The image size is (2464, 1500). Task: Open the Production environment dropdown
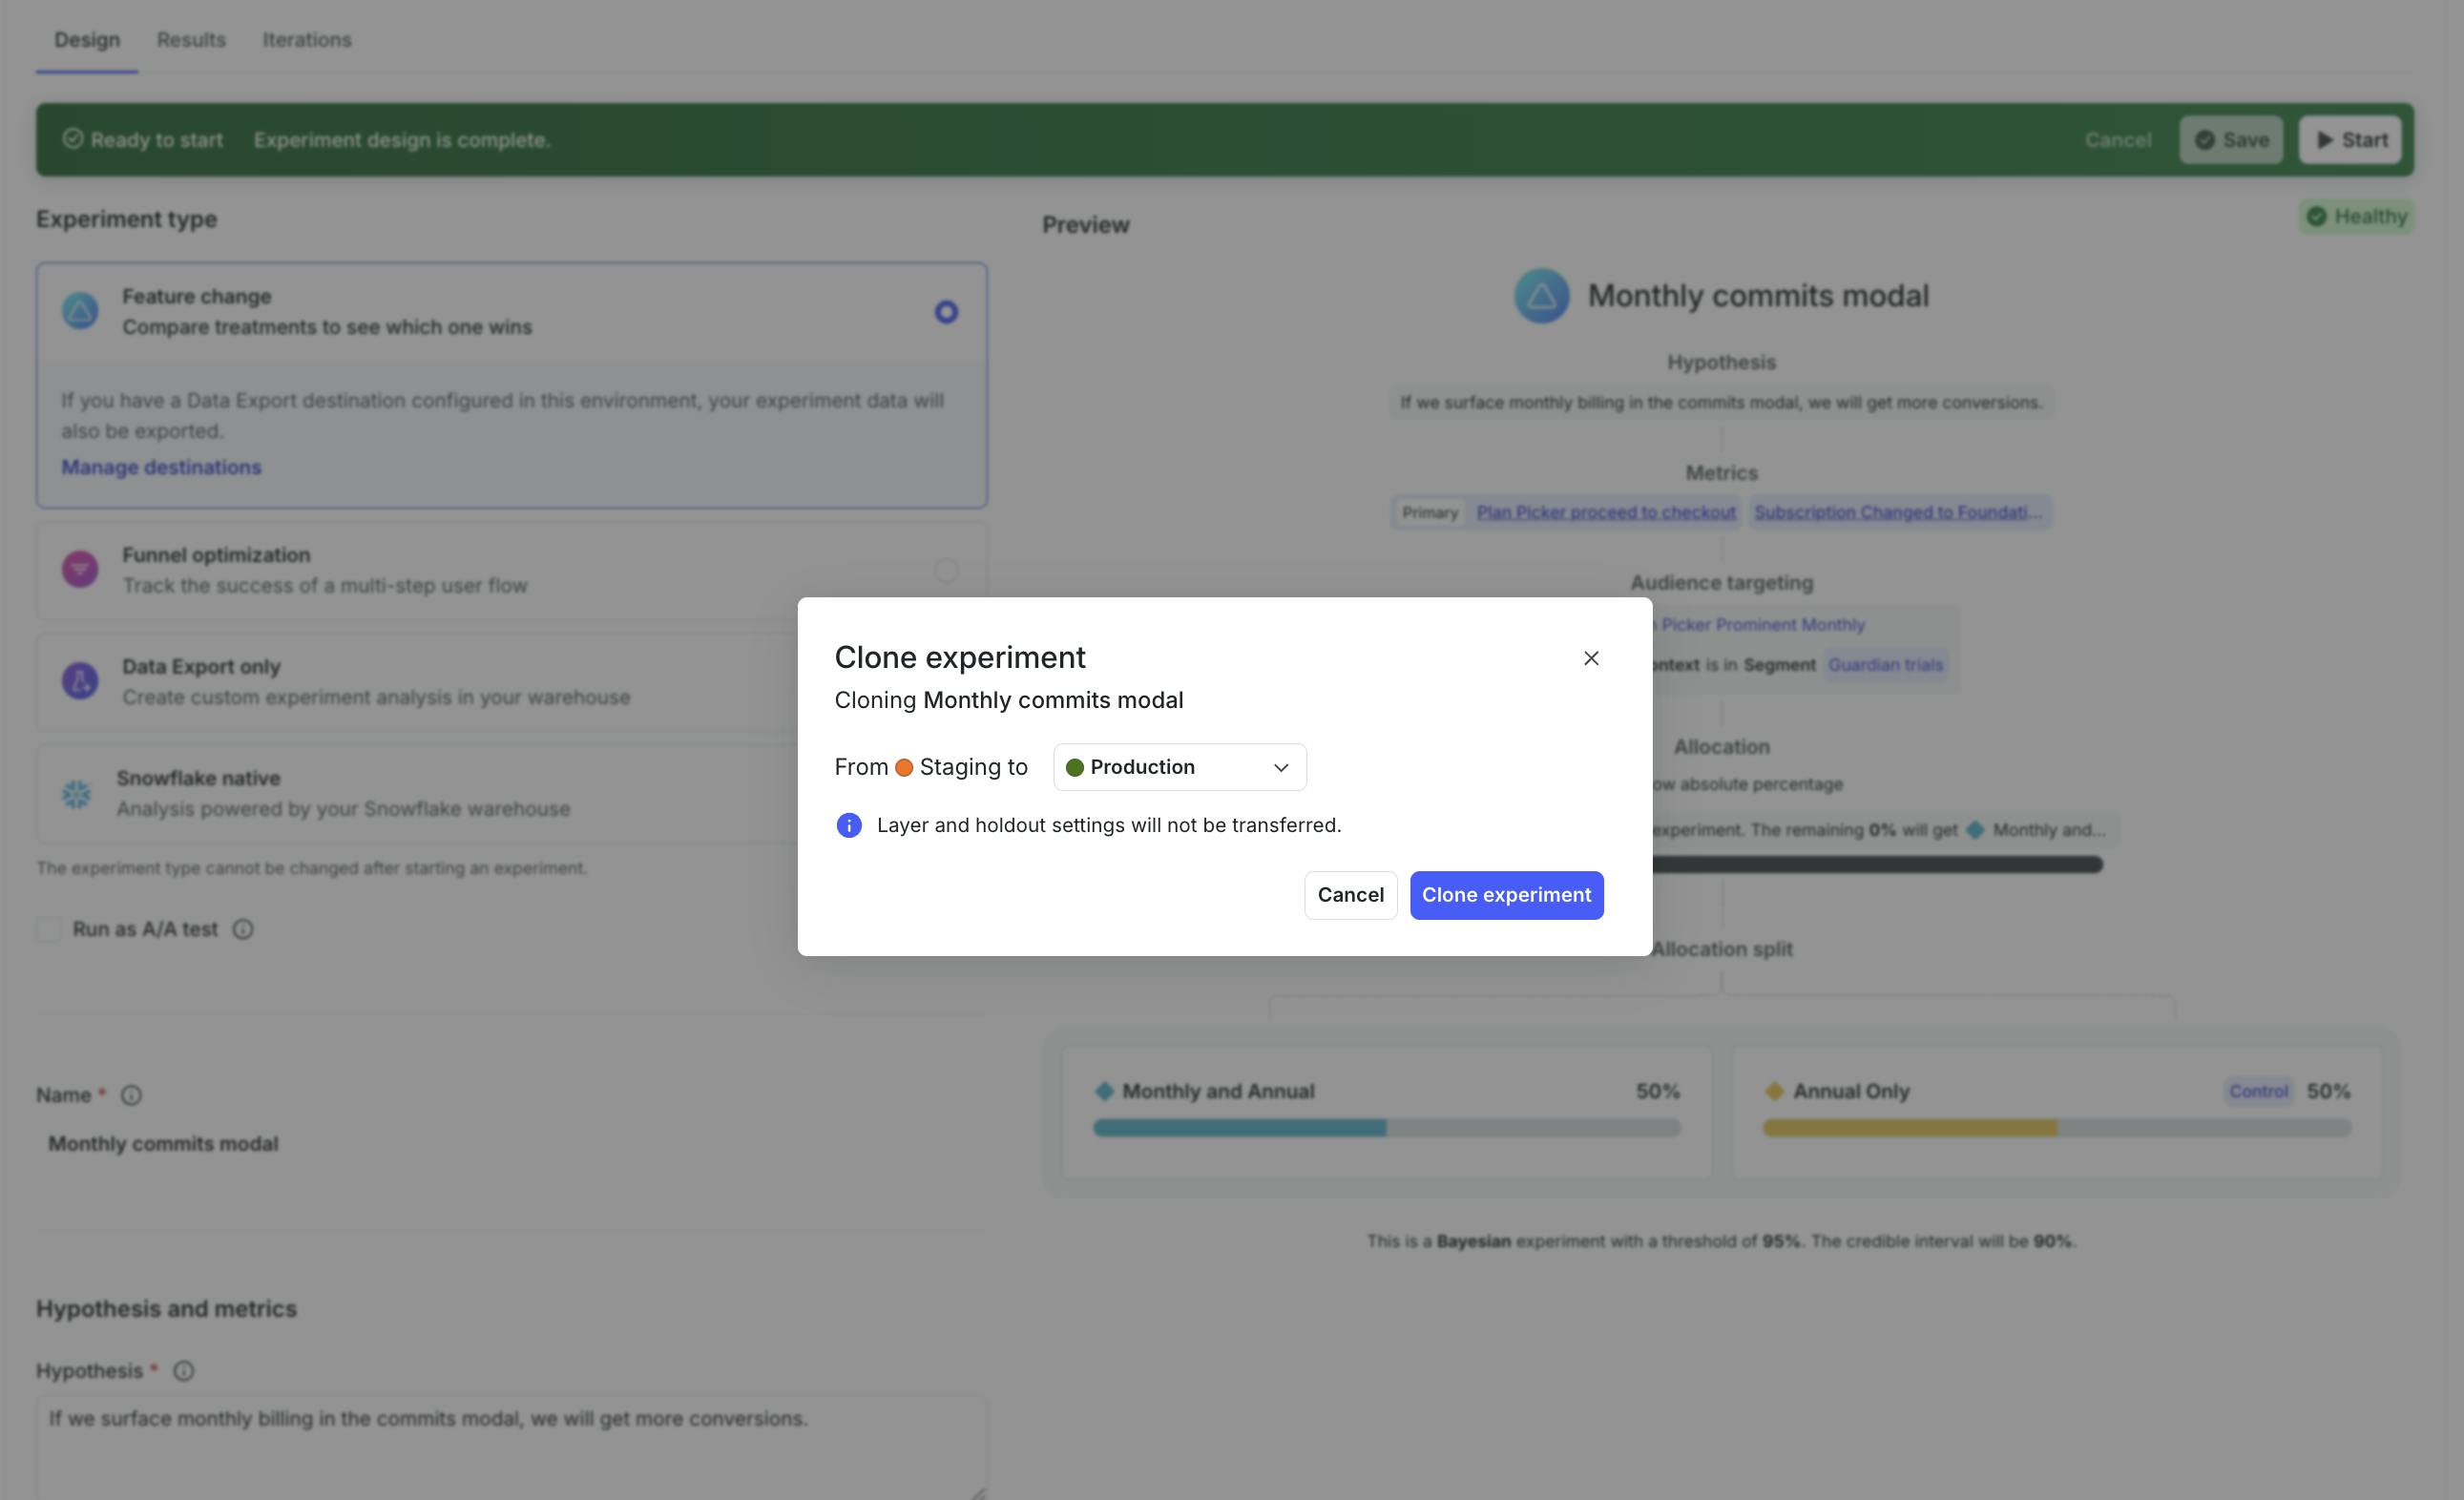click(x=1179, y=767)
